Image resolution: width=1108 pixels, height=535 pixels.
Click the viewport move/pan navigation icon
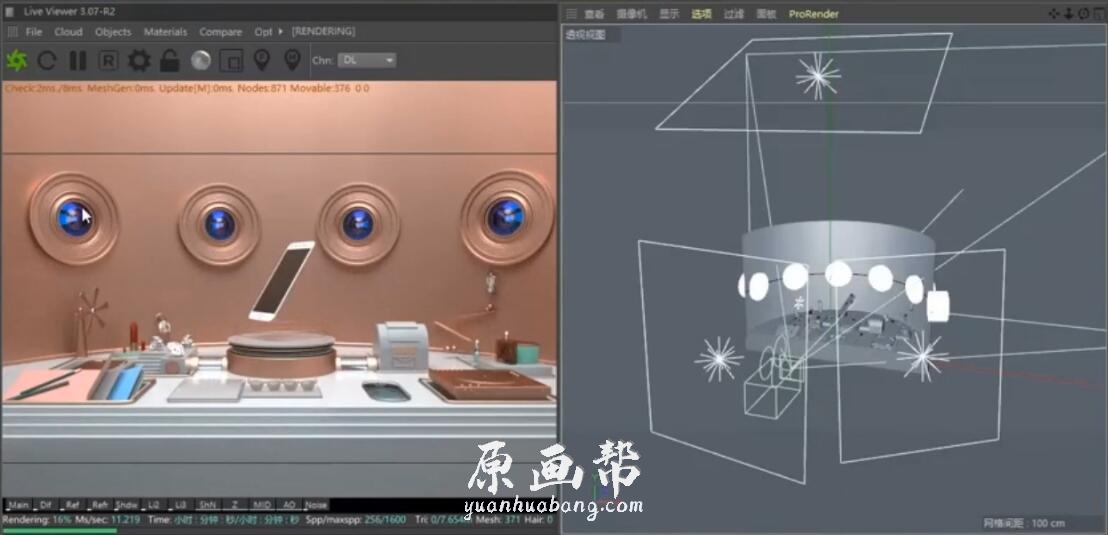[x=1055, y=14]
